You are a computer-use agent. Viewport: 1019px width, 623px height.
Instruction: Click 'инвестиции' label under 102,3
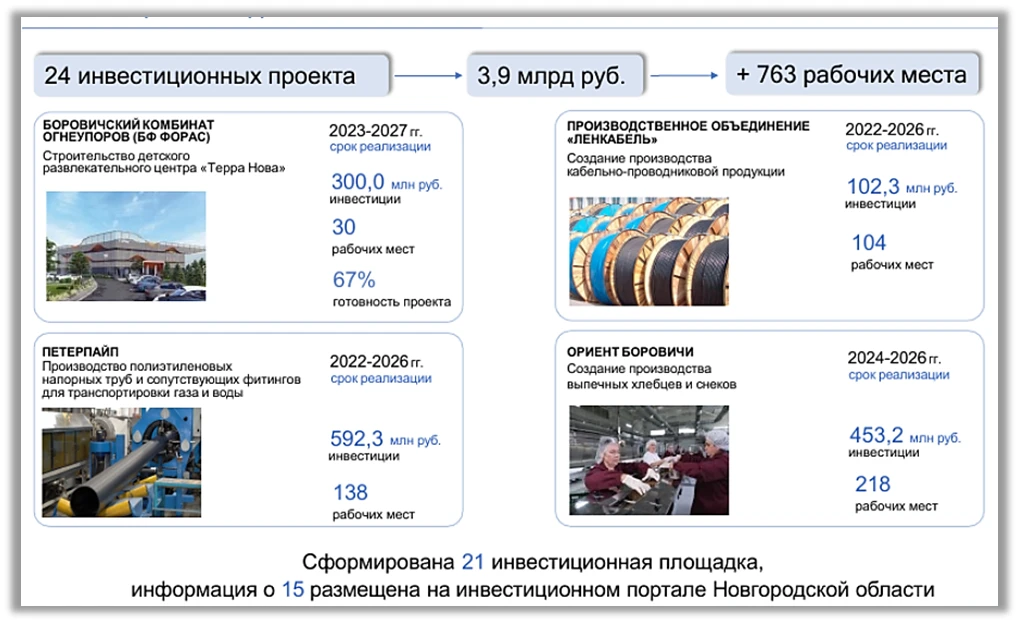coord(881,204)
